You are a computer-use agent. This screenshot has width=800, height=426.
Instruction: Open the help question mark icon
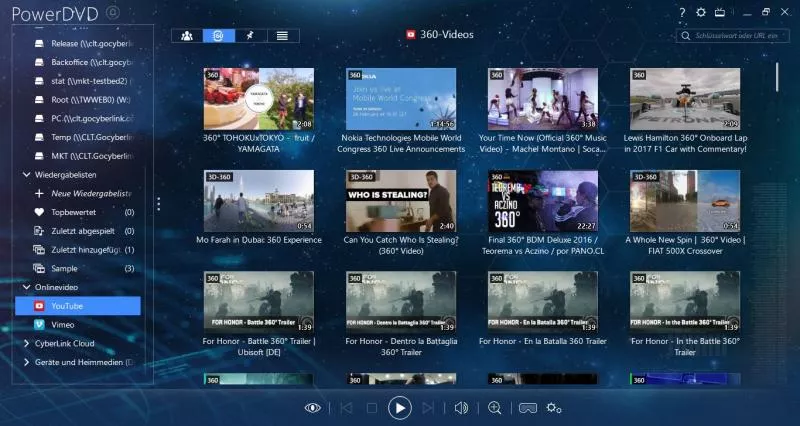[682, 13]
